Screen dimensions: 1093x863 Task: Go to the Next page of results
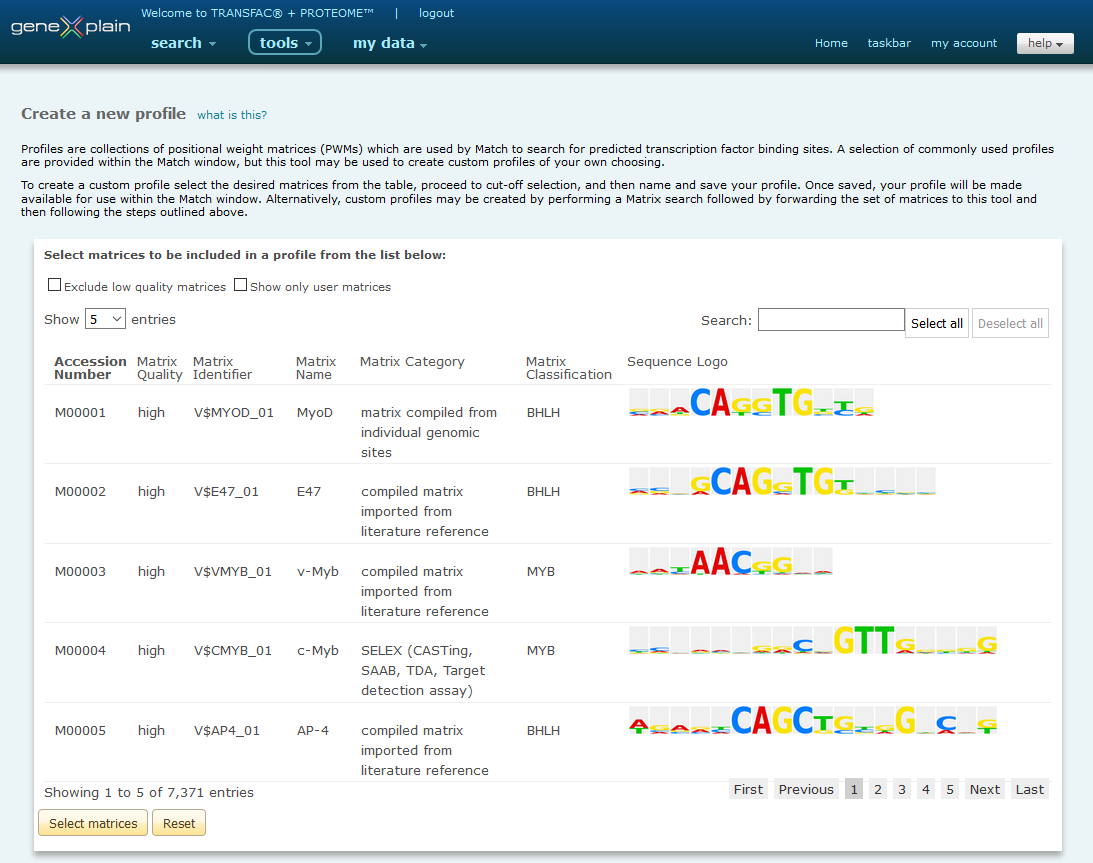pos(984,789)
